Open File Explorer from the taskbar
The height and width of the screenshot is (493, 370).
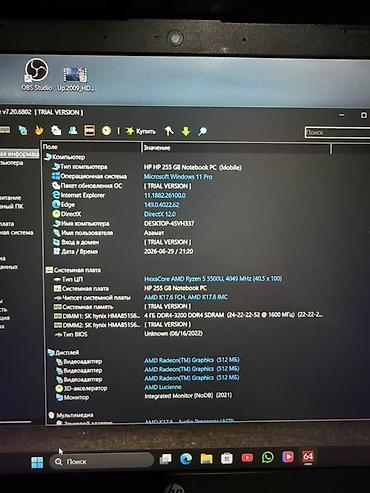[206, 459]
